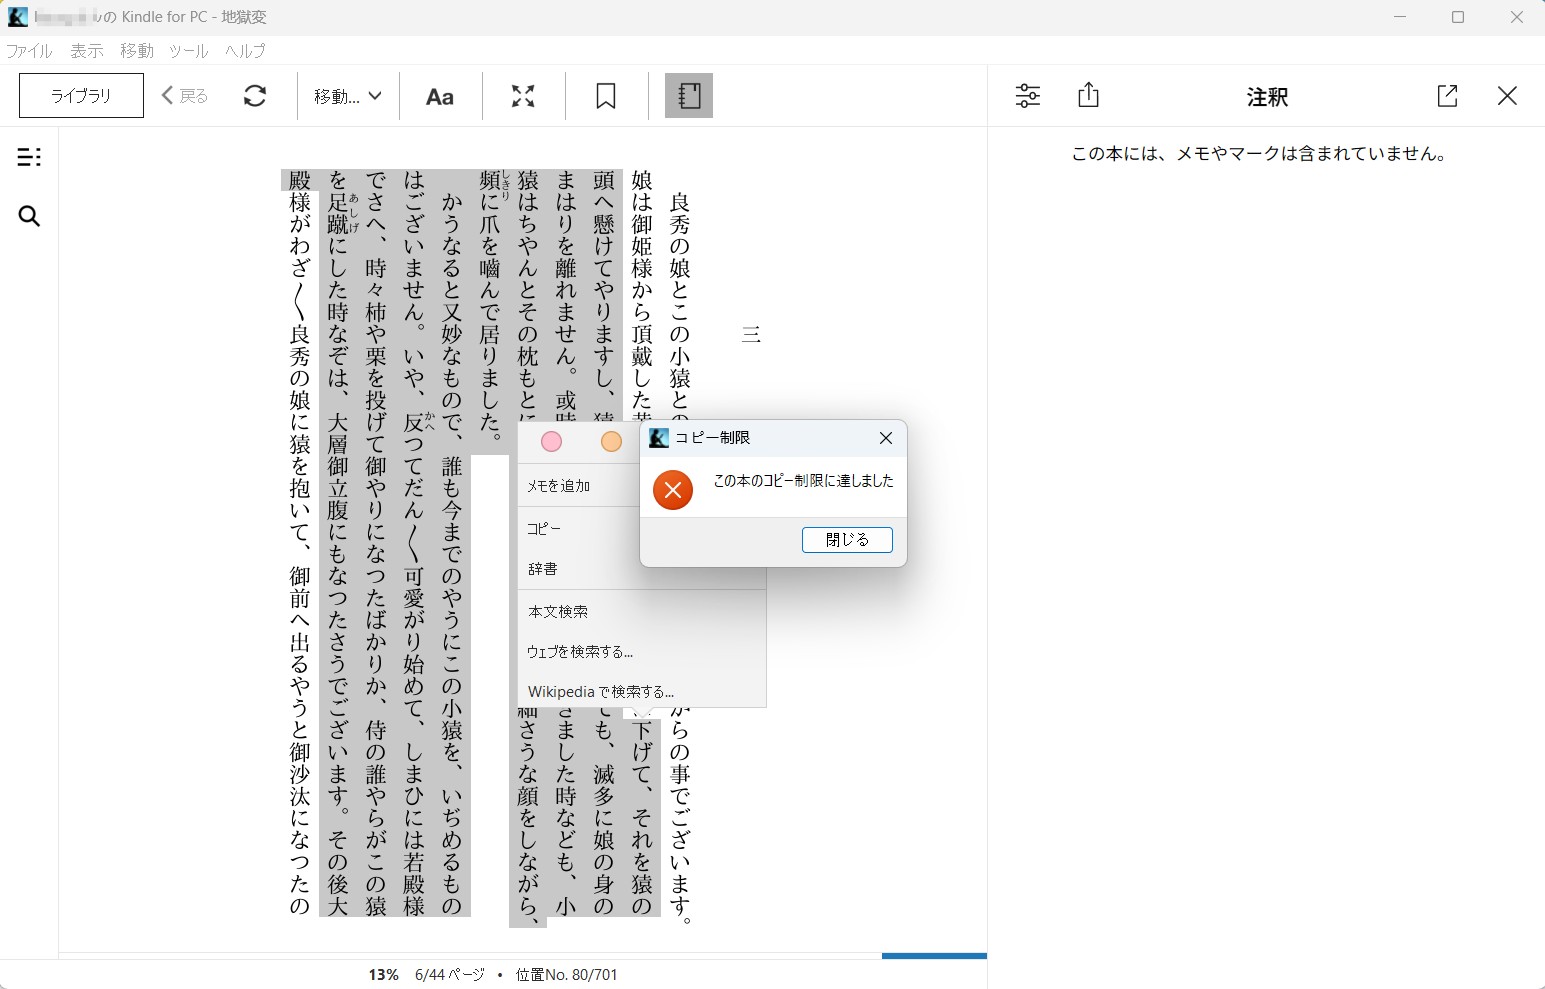Open the table of contents icon
The image size is (1545, 989).
(x=29, y=157)
